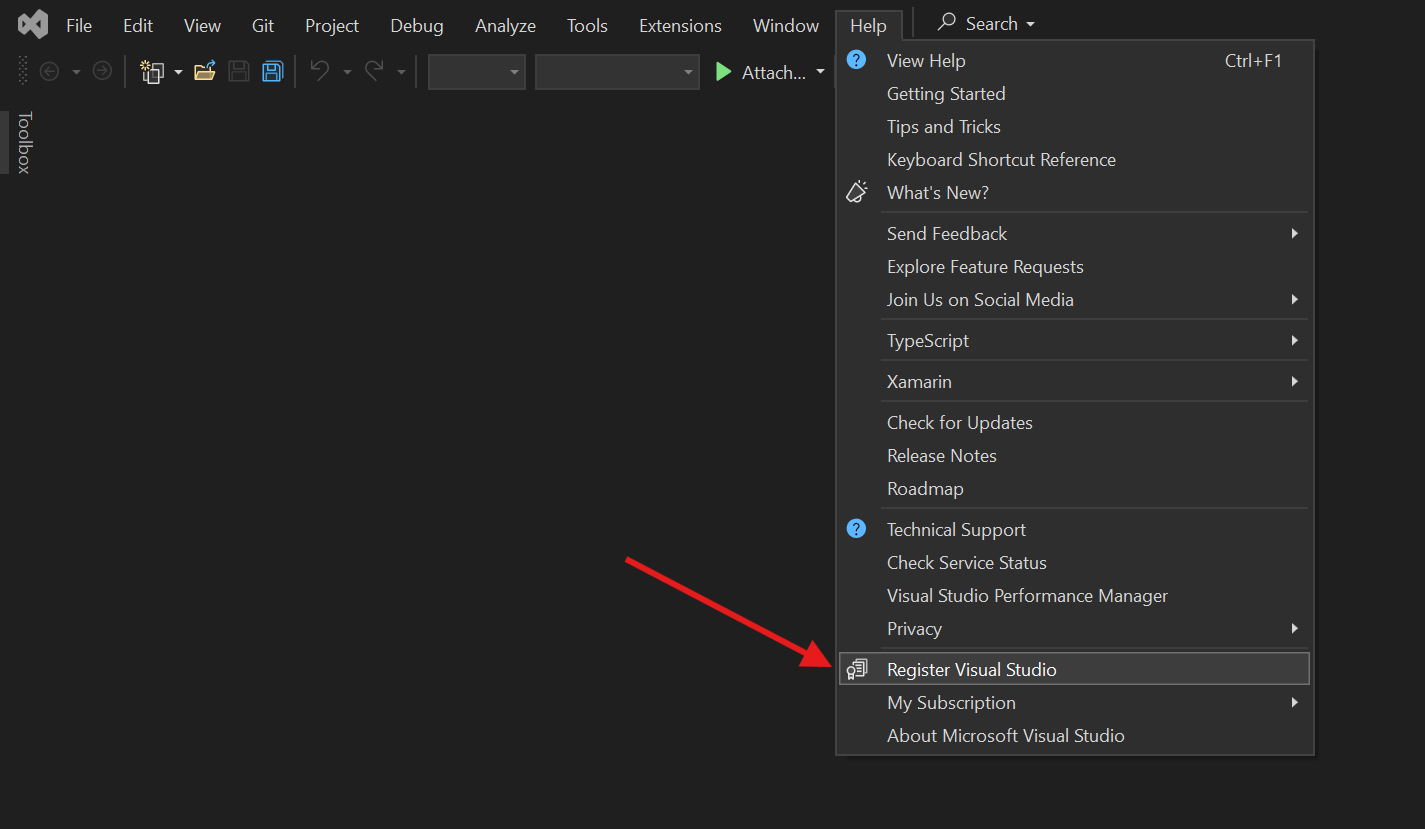Click the Save All icon

272,71
